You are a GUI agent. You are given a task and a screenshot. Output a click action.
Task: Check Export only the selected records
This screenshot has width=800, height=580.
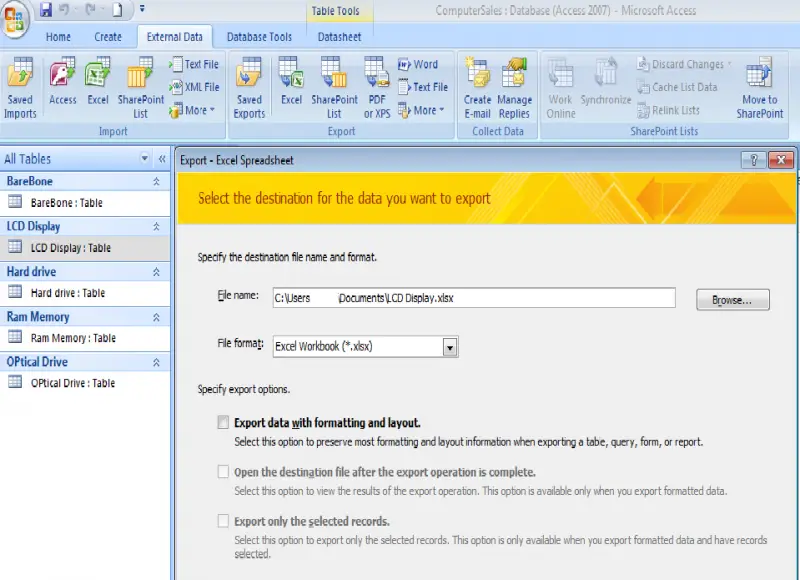point(223,521)
